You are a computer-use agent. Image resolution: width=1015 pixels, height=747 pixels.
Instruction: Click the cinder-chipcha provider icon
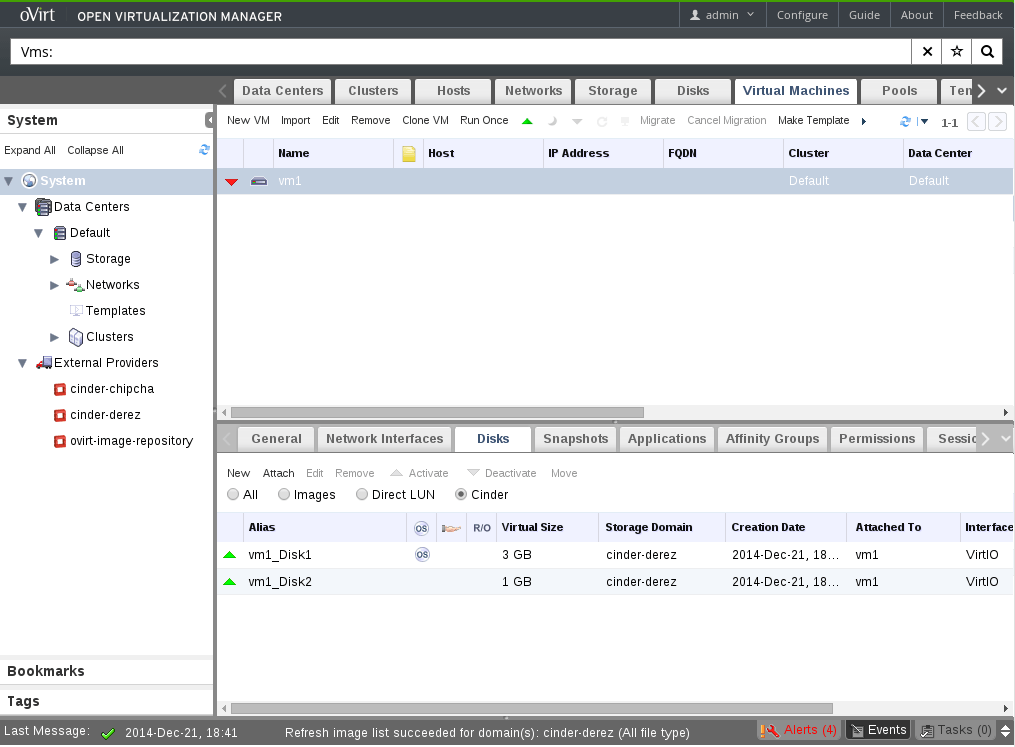coord(60,389)
